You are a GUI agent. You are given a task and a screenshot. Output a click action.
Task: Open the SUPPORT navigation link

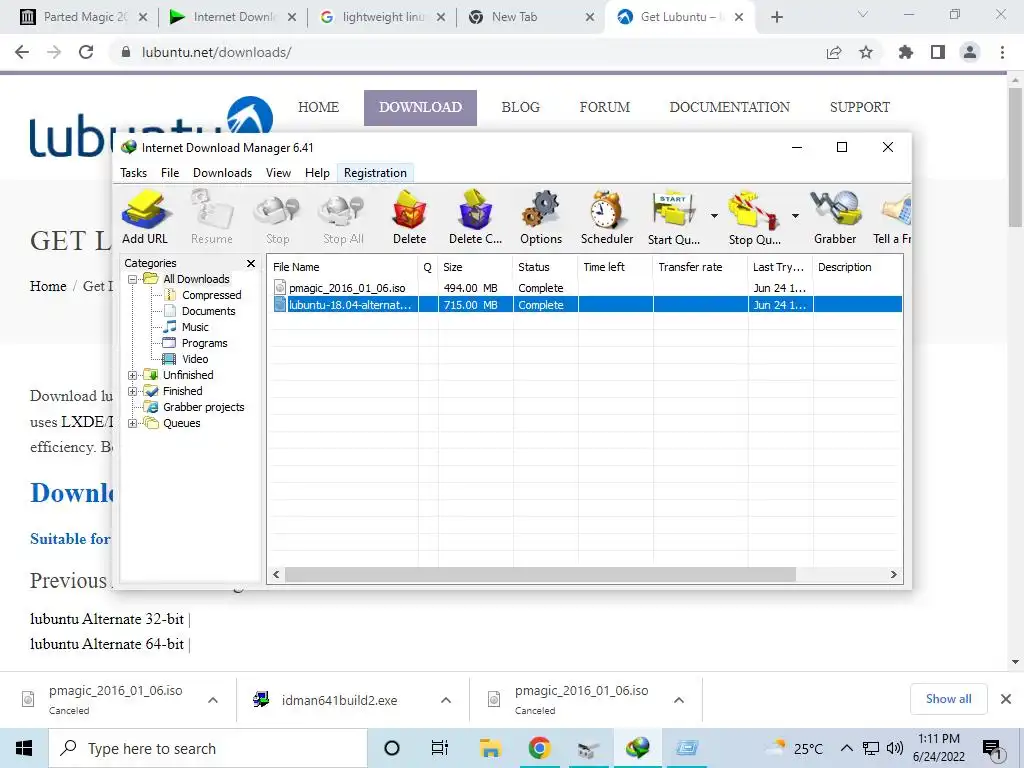[x=859, y=107]
